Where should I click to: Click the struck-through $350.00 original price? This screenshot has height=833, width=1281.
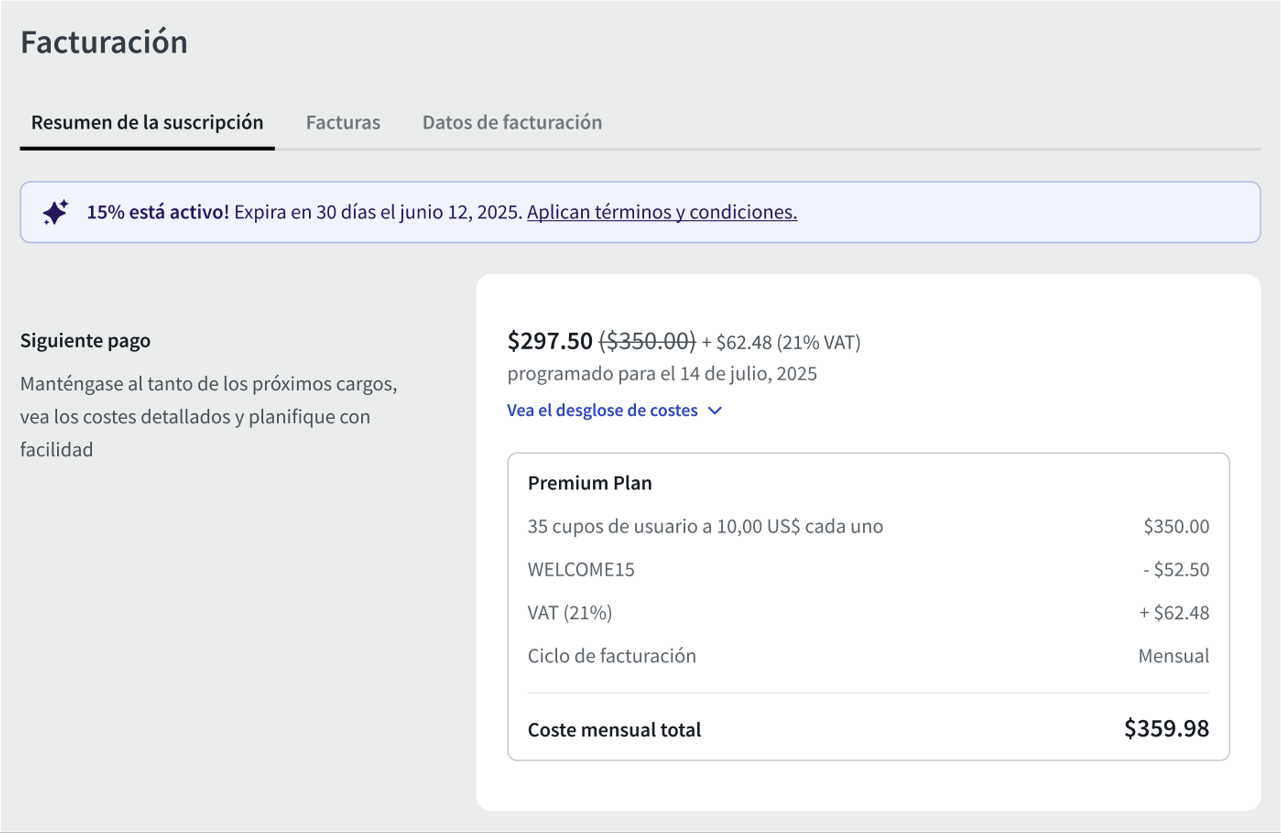tap(647, 341)
